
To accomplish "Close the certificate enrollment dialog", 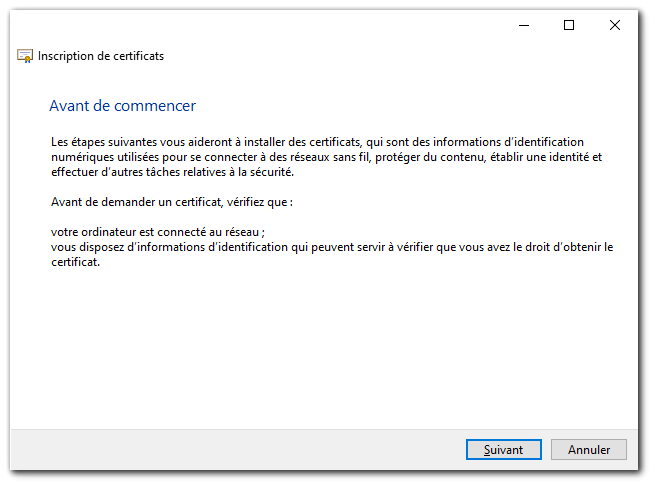I will [615, 26].
